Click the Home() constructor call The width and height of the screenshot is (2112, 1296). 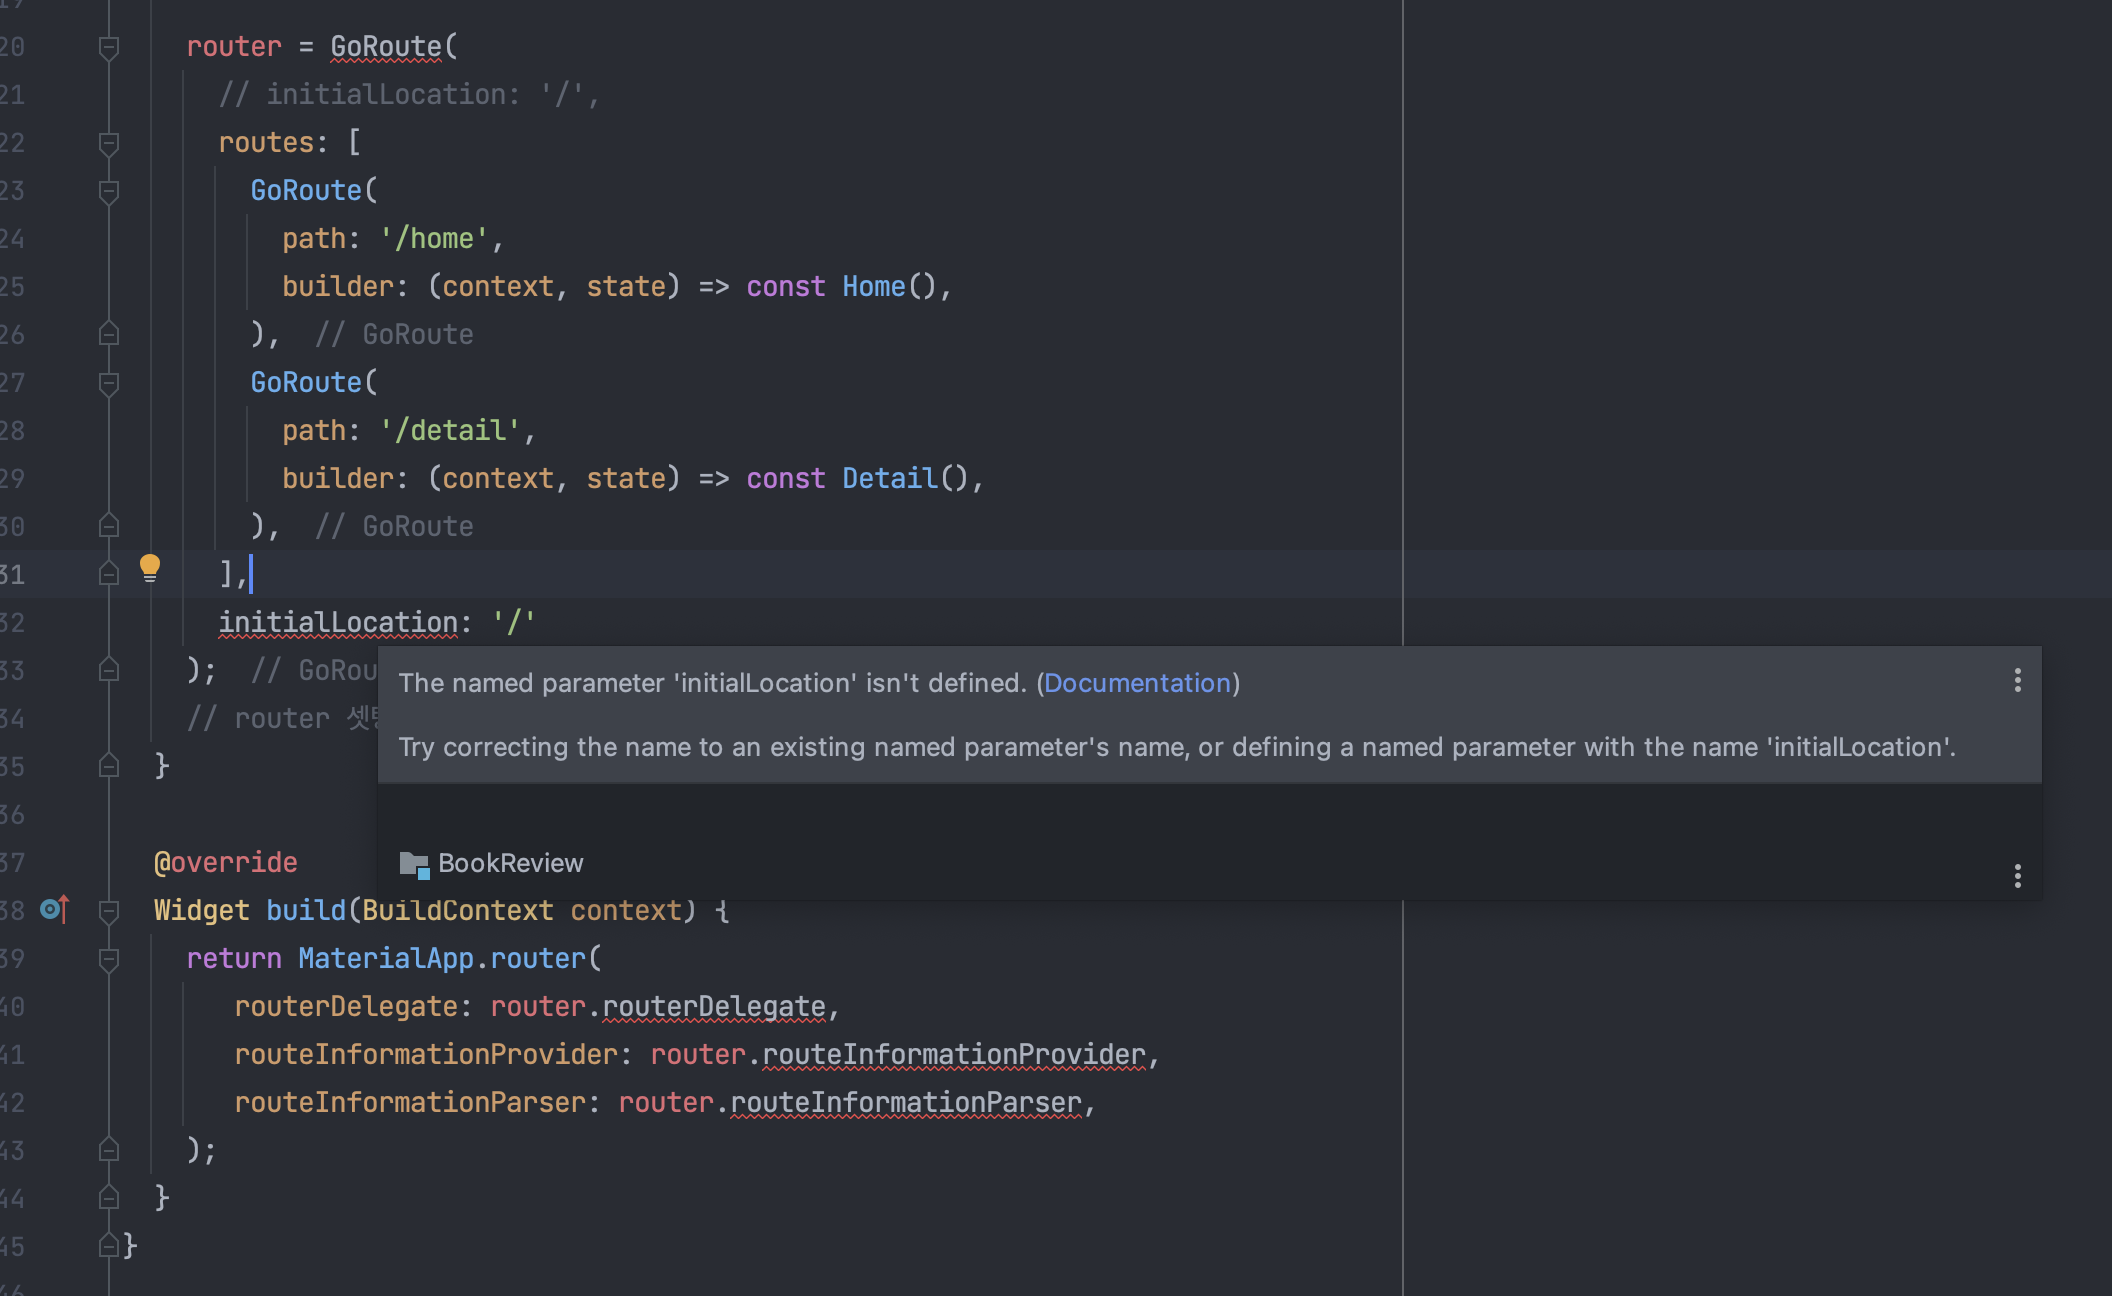click(889, 286)
